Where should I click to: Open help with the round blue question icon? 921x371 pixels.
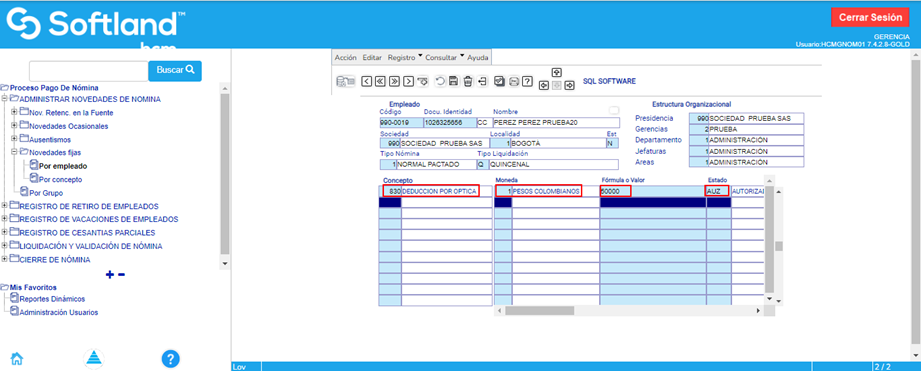(170, 359)
